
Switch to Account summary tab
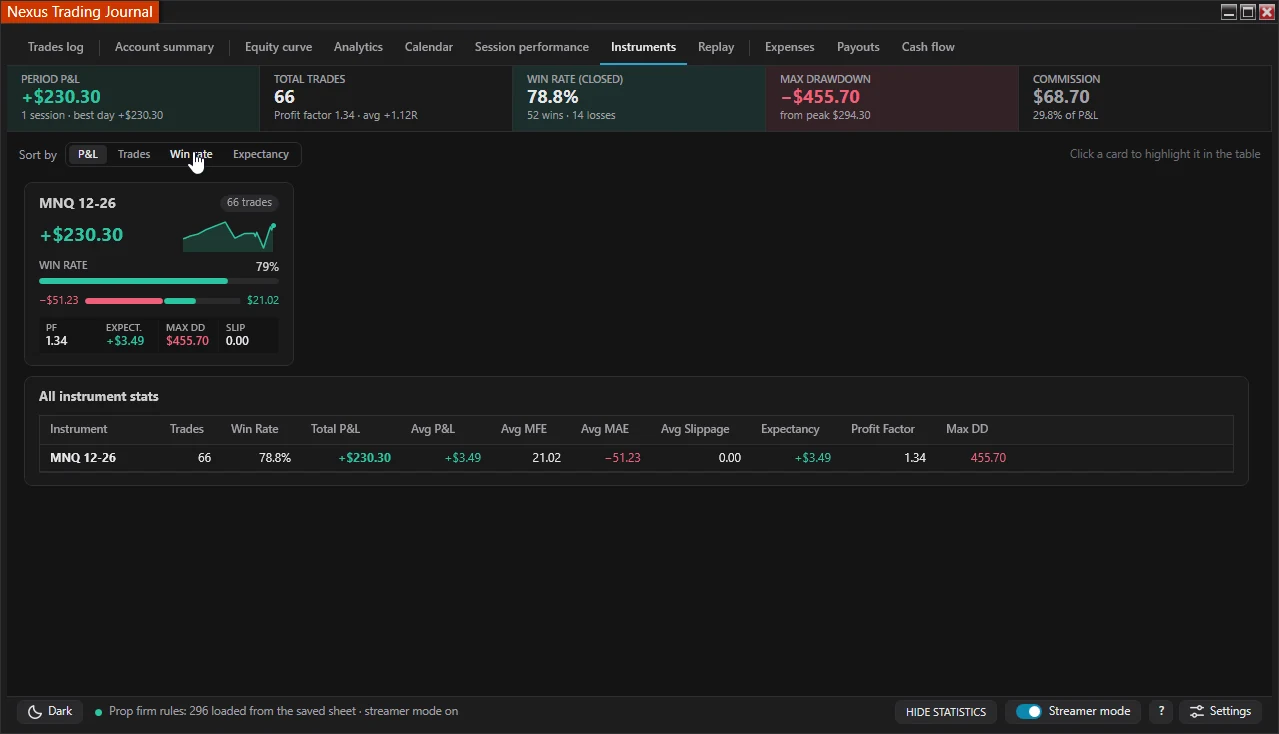(164, 47)
